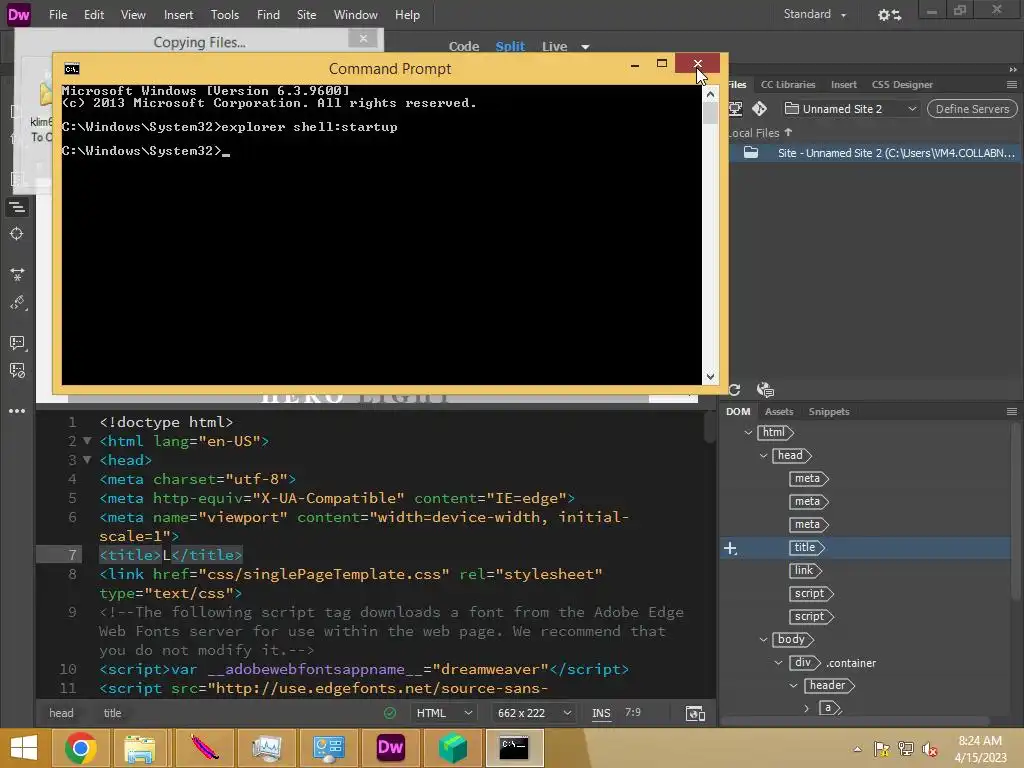Image resolution: width=1024 pixels, height=768 pixels.
Task: Open the DOM panel options menu icon
Action: click(1012, 411)
